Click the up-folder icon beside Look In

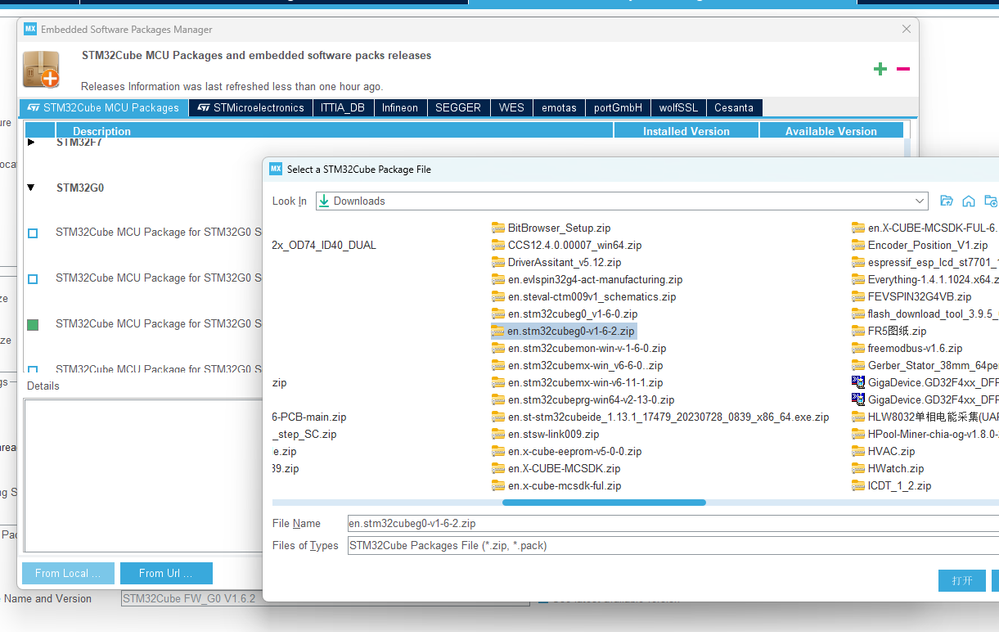tap(946, 201)
